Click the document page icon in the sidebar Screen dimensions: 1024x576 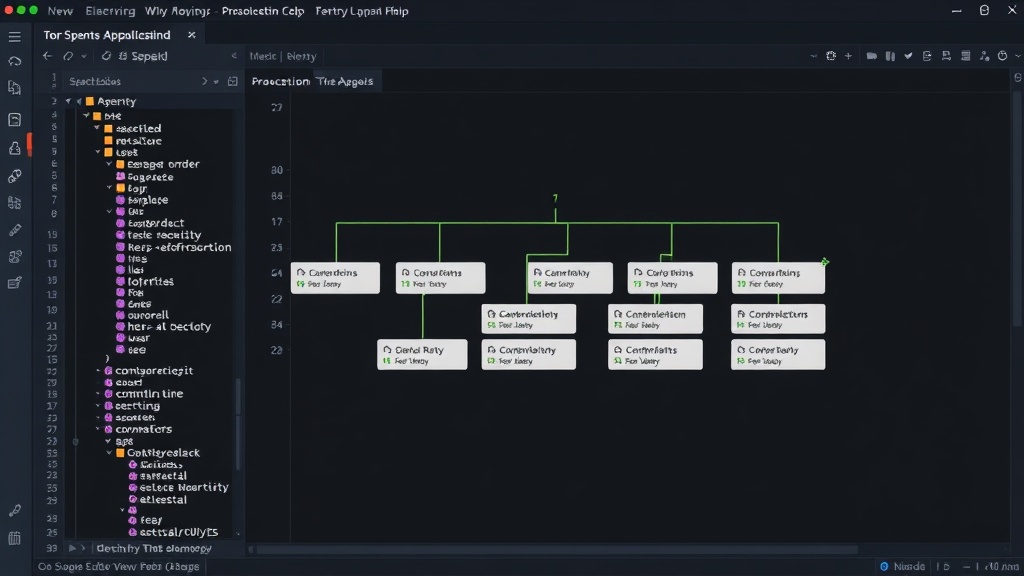14,120
